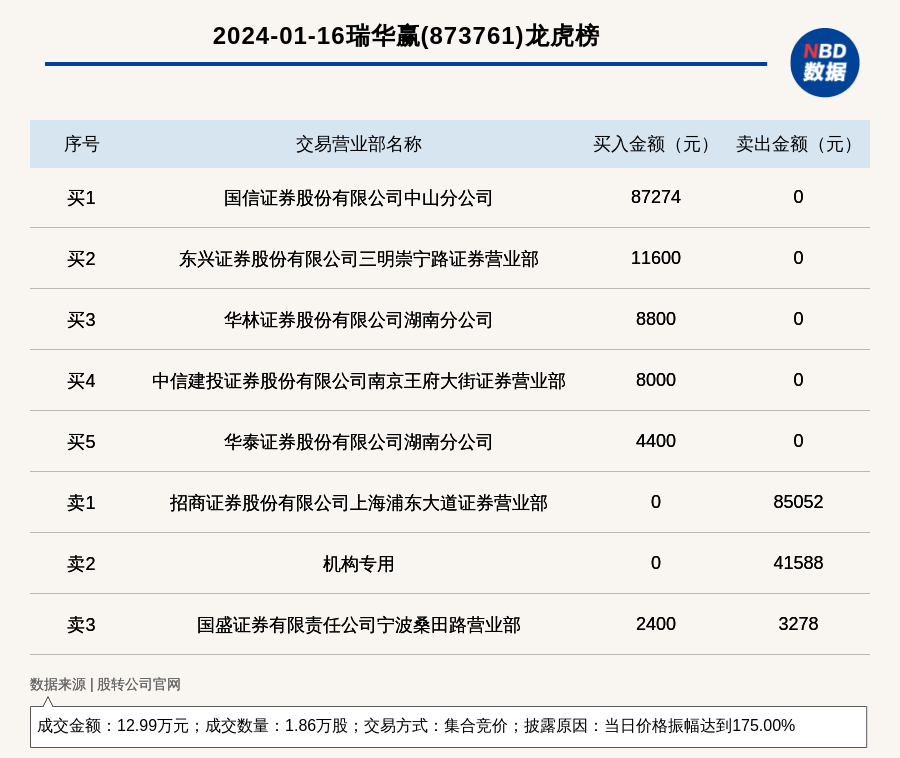
Task: Click the buy amount 87274
Action: point(655,197)
